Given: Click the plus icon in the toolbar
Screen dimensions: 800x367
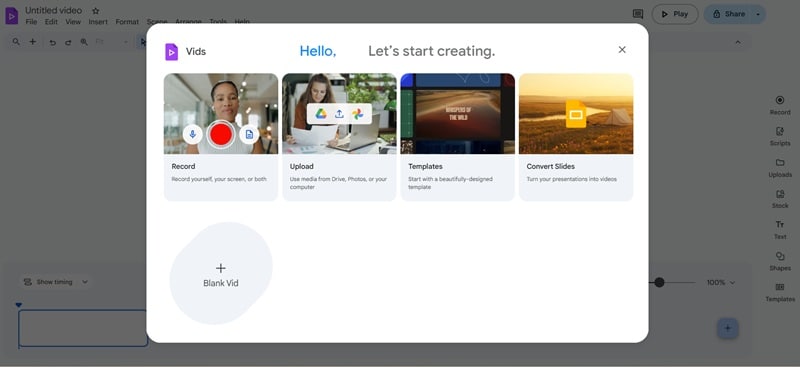Looking at the screenshot, I should point(33,42).
